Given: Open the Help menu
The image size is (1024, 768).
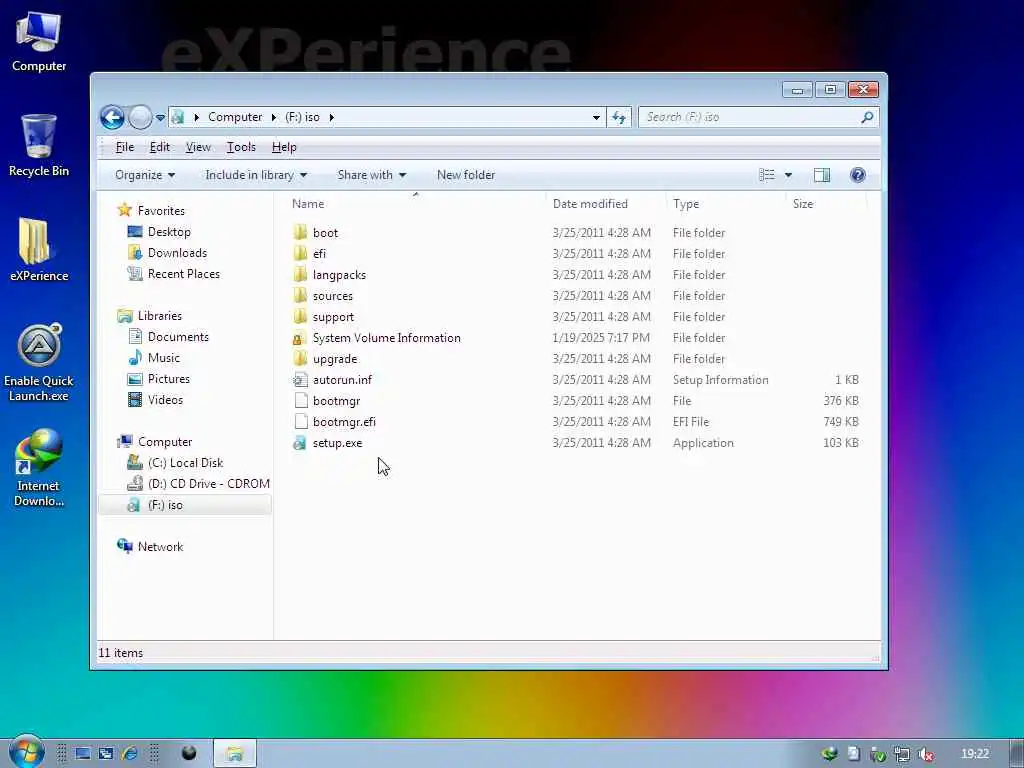Looking at the screenshot, I should click(284, 147).
